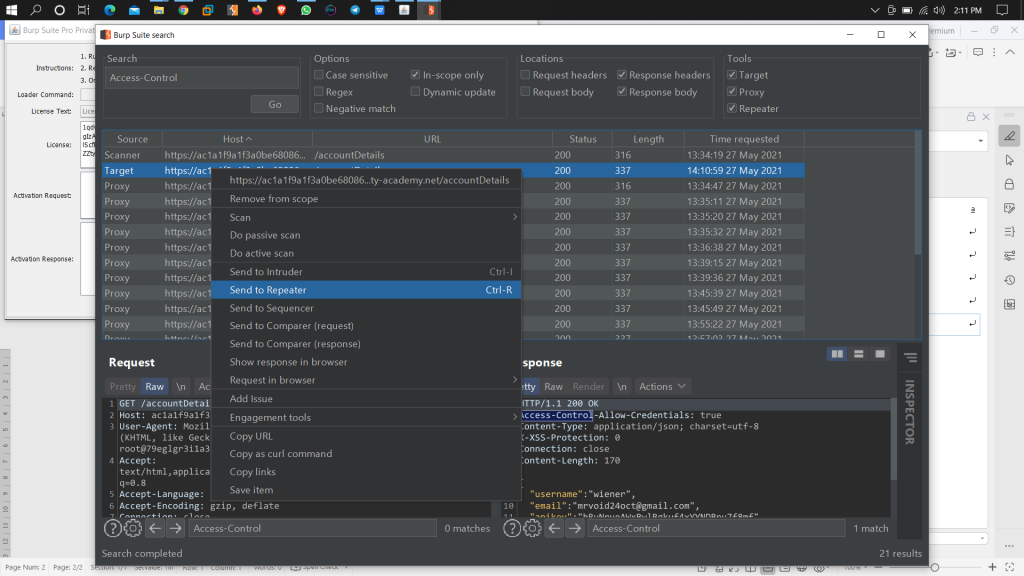Uncheck the Proxy tool checkbox

(732, 91)
